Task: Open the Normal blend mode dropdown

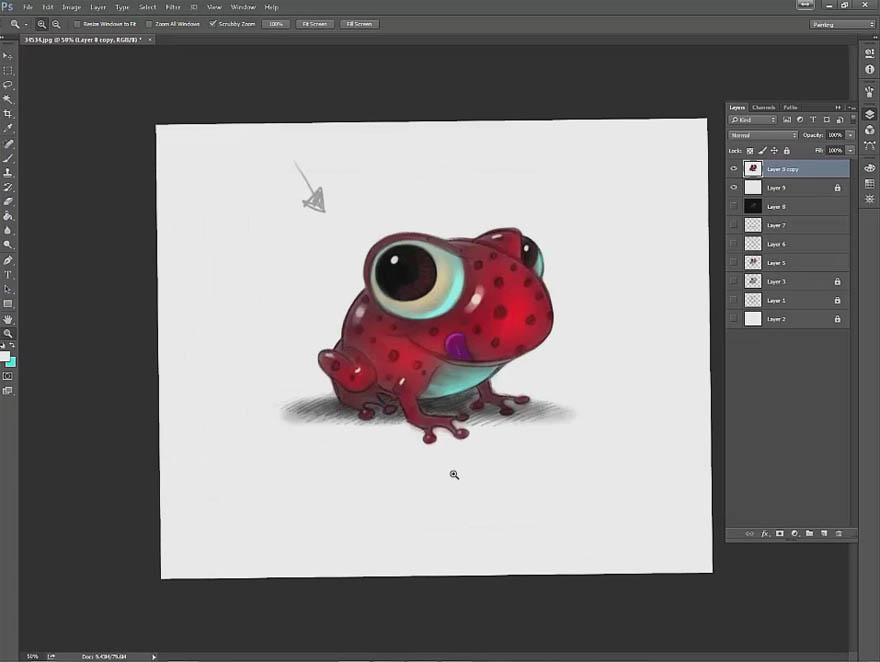Action: [x=763, y=135]
